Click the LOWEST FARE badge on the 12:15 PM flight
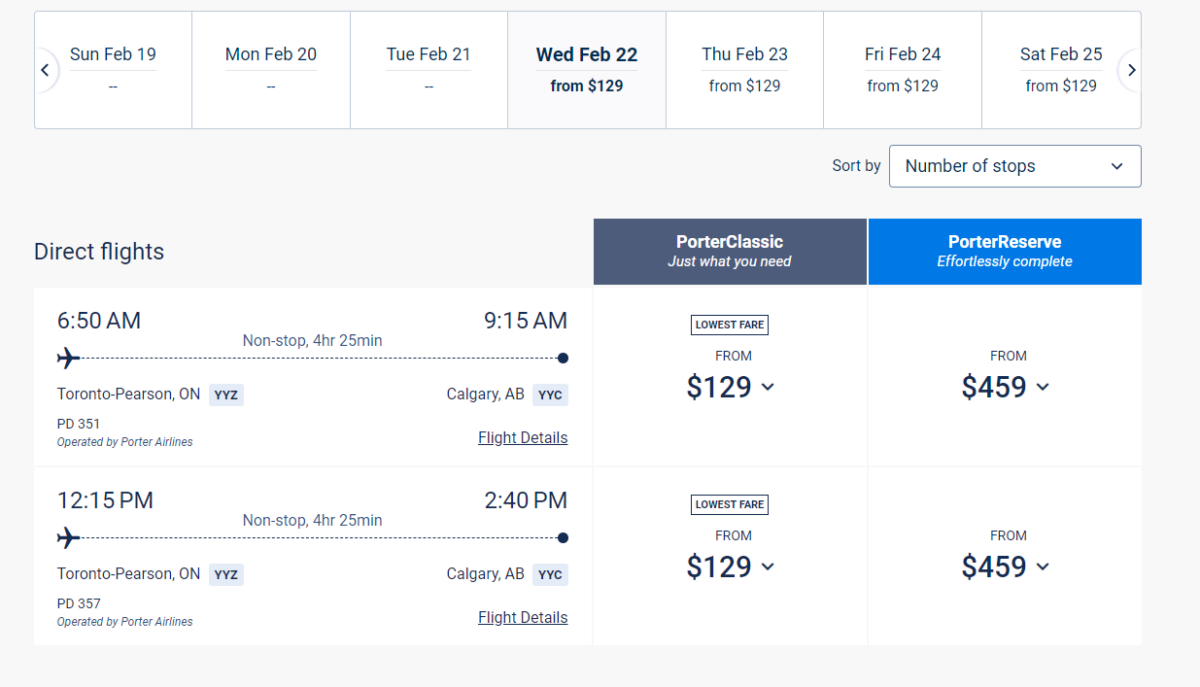 [729, 504]
